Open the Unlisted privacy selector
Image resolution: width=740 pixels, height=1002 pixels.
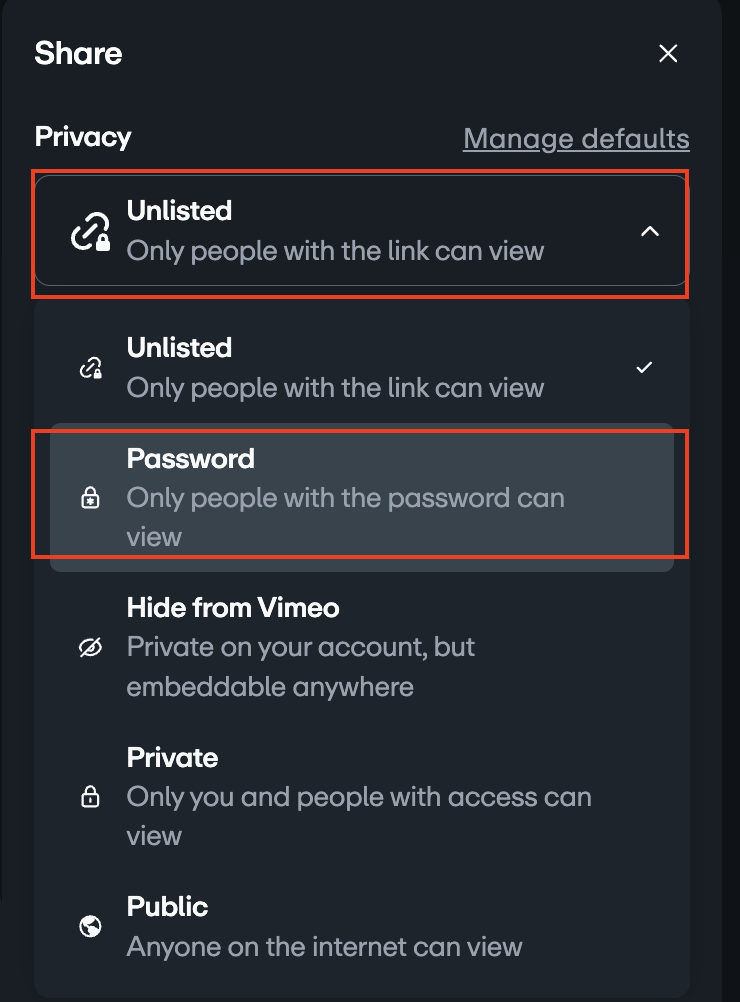(360, 230)
